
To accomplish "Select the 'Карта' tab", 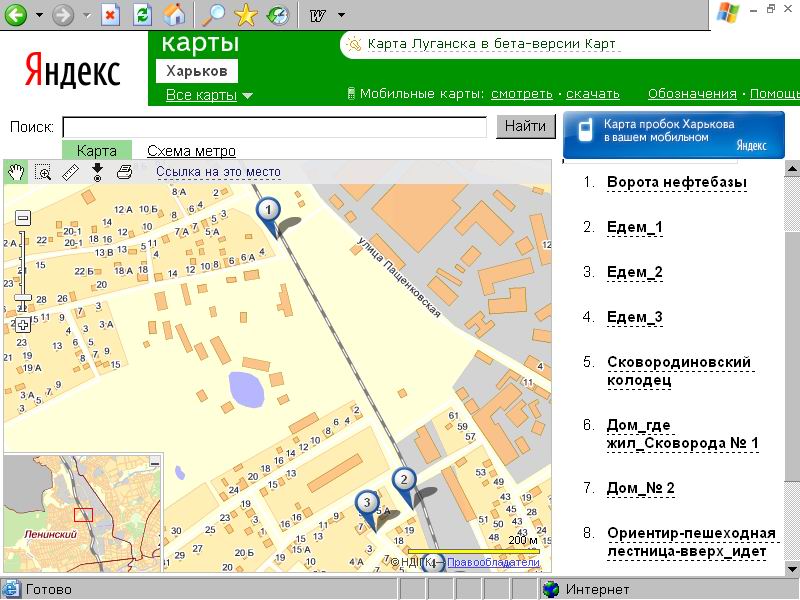I will click(x=96, y=151).
